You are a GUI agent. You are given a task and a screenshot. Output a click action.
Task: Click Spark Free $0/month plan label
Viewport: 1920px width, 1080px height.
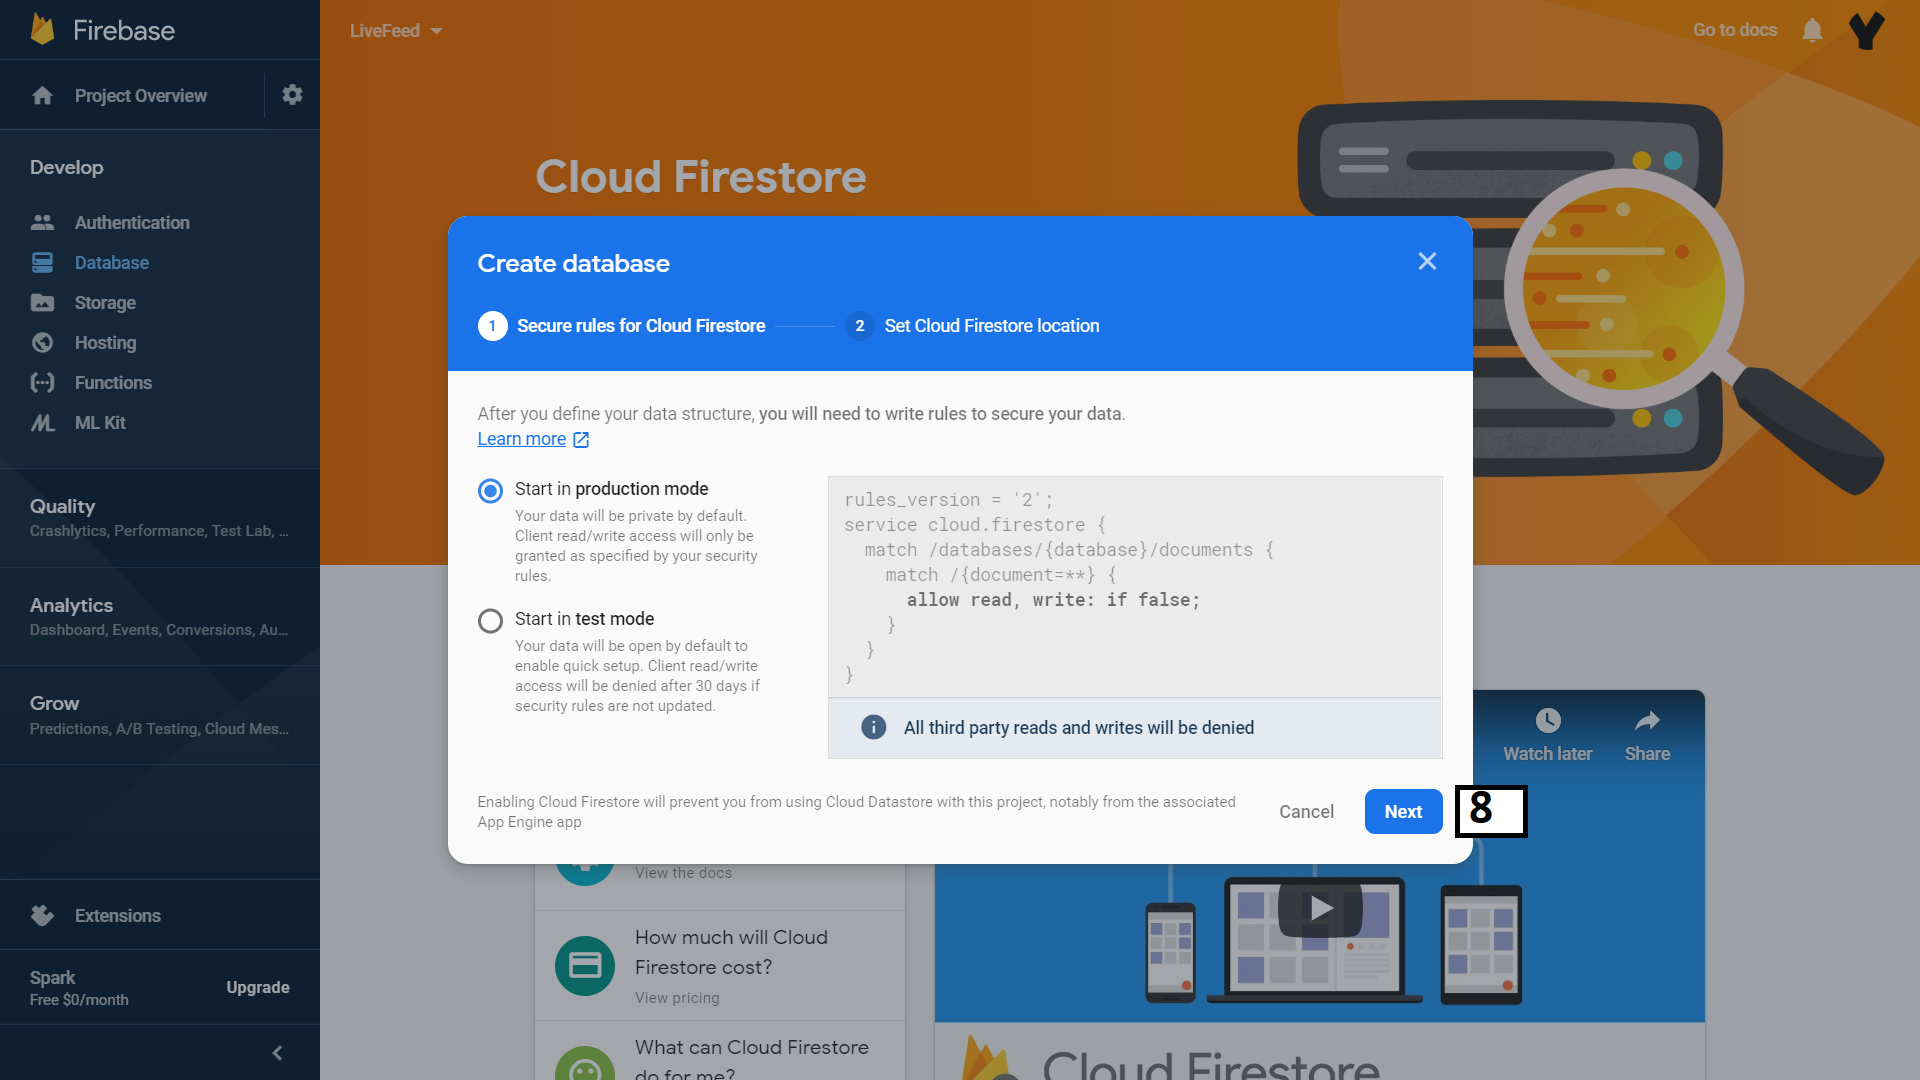click(x=79, y=988)
